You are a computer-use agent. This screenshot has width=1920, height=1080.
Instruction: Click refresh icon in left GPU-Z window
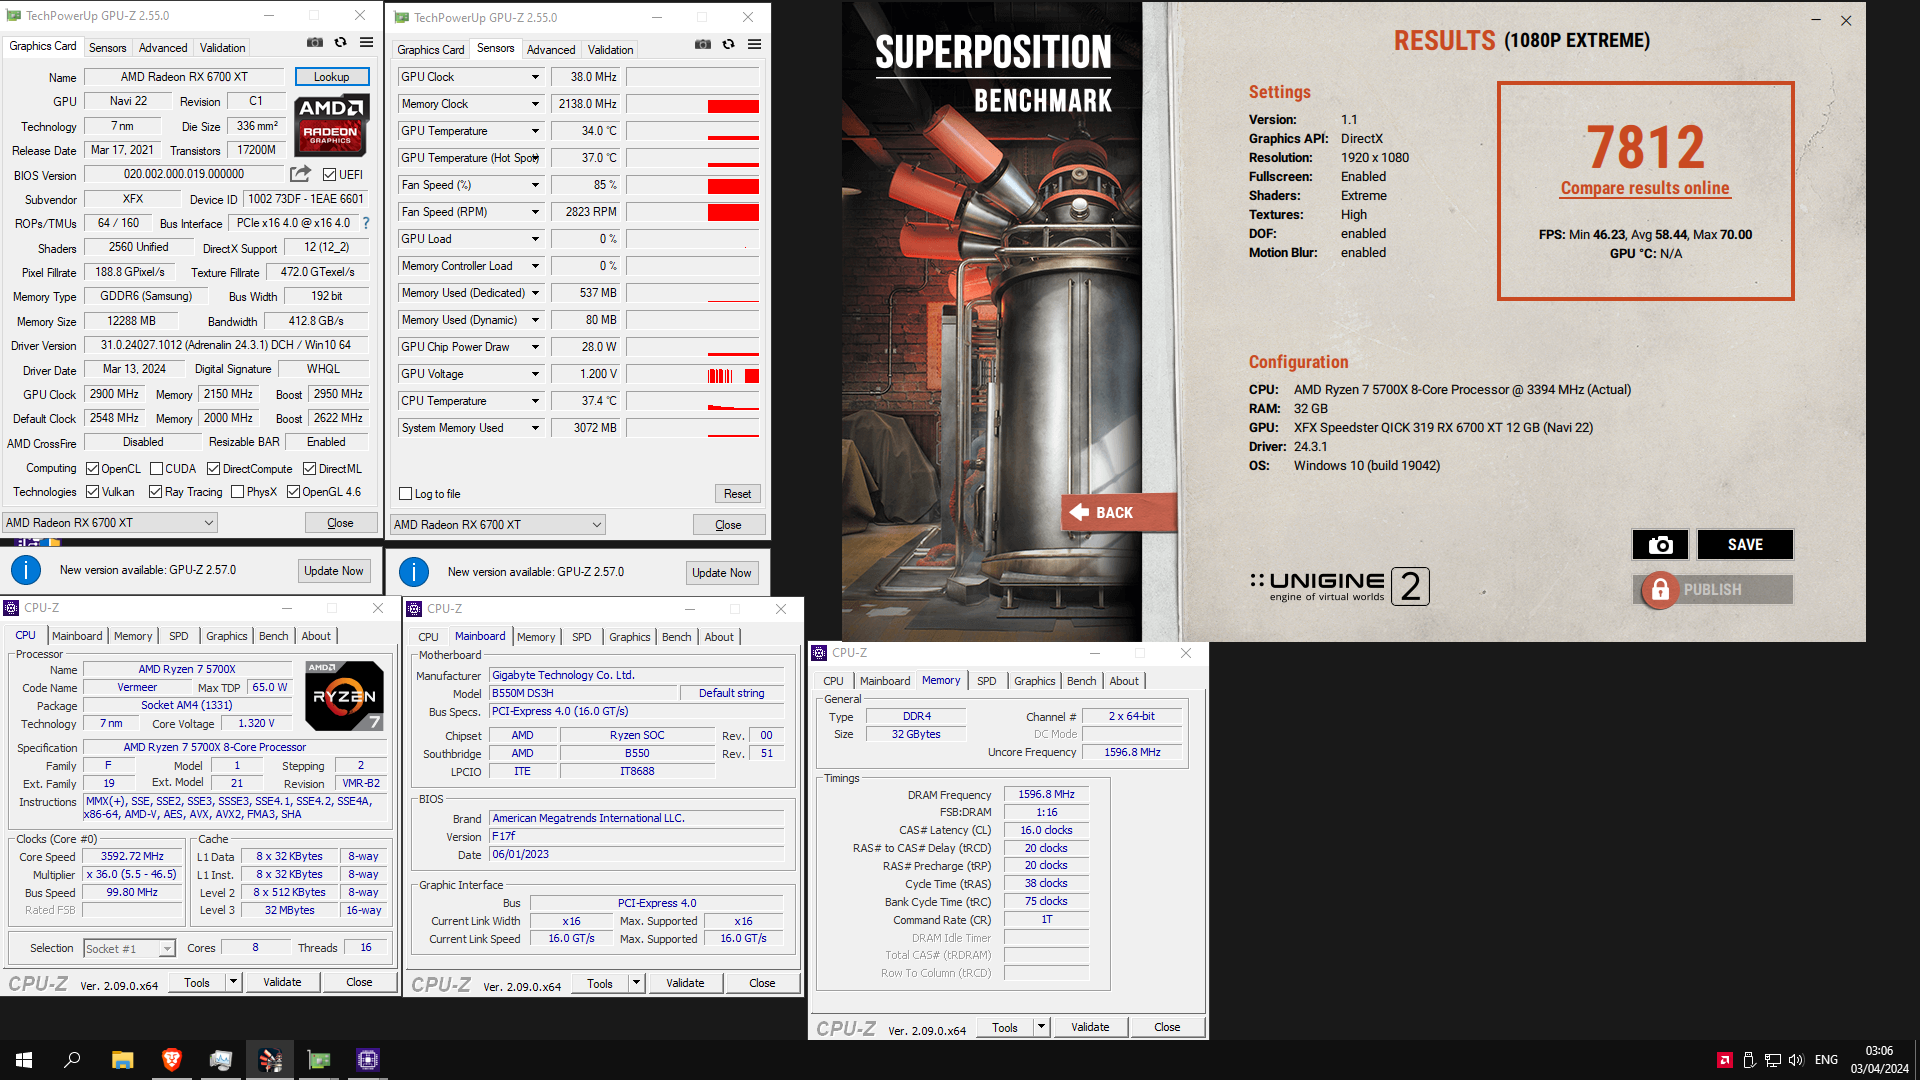(341, 43)
